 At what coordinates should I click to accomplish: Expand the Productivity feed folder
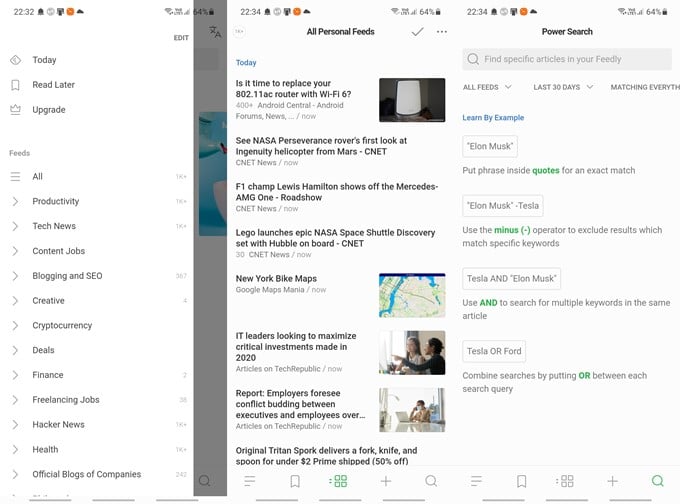[x=15, y=201]
